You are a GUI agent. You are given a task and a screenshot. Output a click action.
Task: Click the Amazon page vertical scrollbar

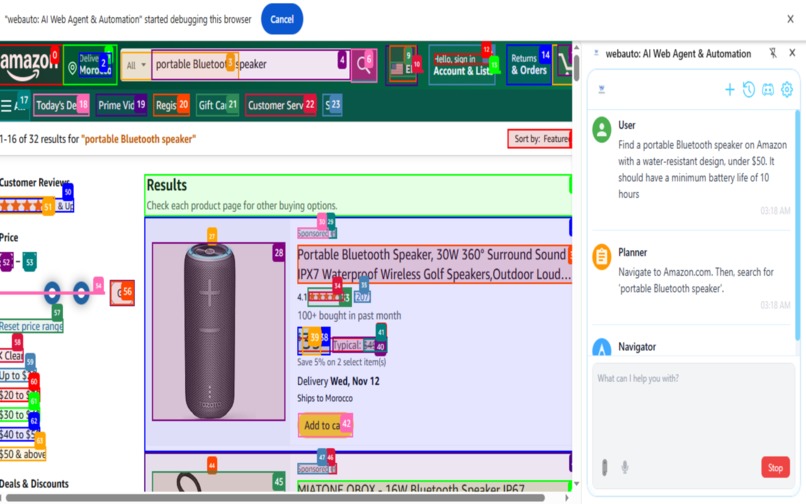[577, 67]
